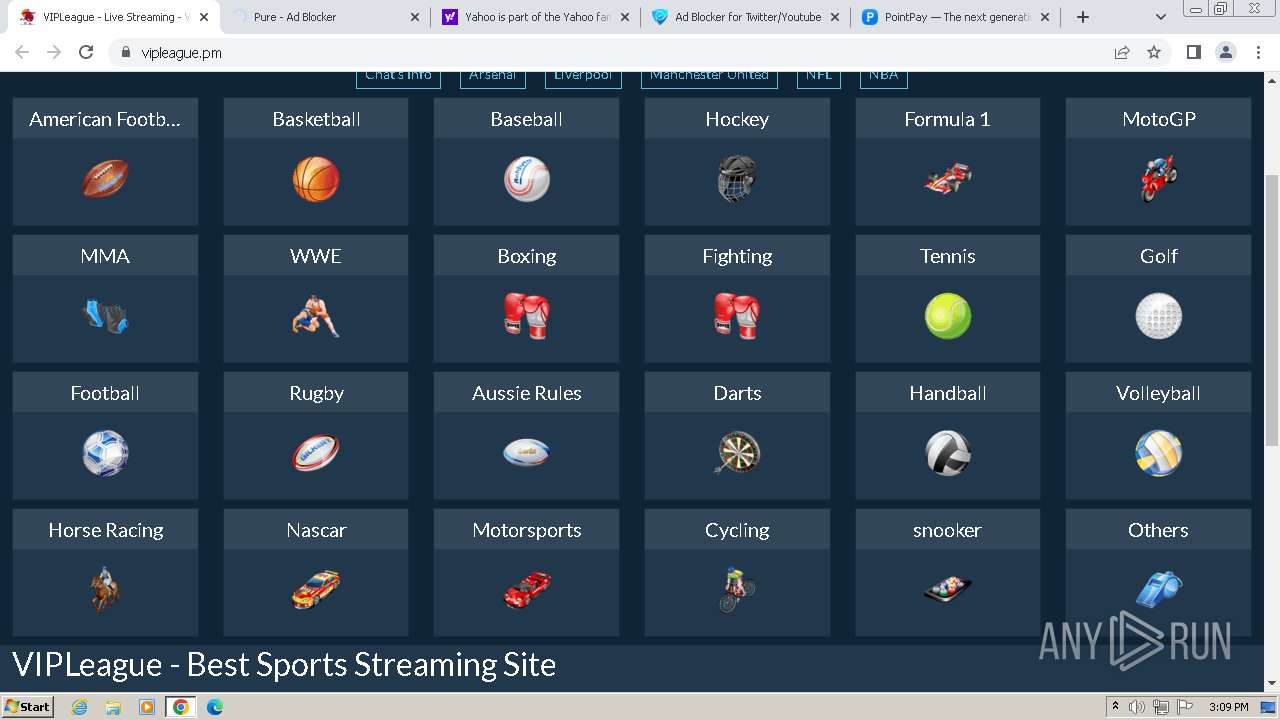Click the Chat's Info link
Viewport: 1280px width, 720px height.
point(398,78)
